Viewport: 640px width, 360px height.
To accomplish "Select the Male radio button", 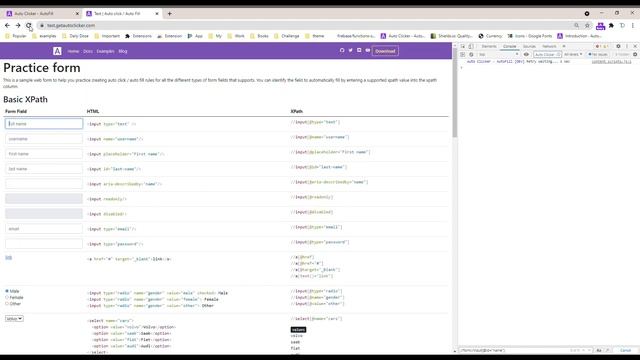I will click(7, 291).
